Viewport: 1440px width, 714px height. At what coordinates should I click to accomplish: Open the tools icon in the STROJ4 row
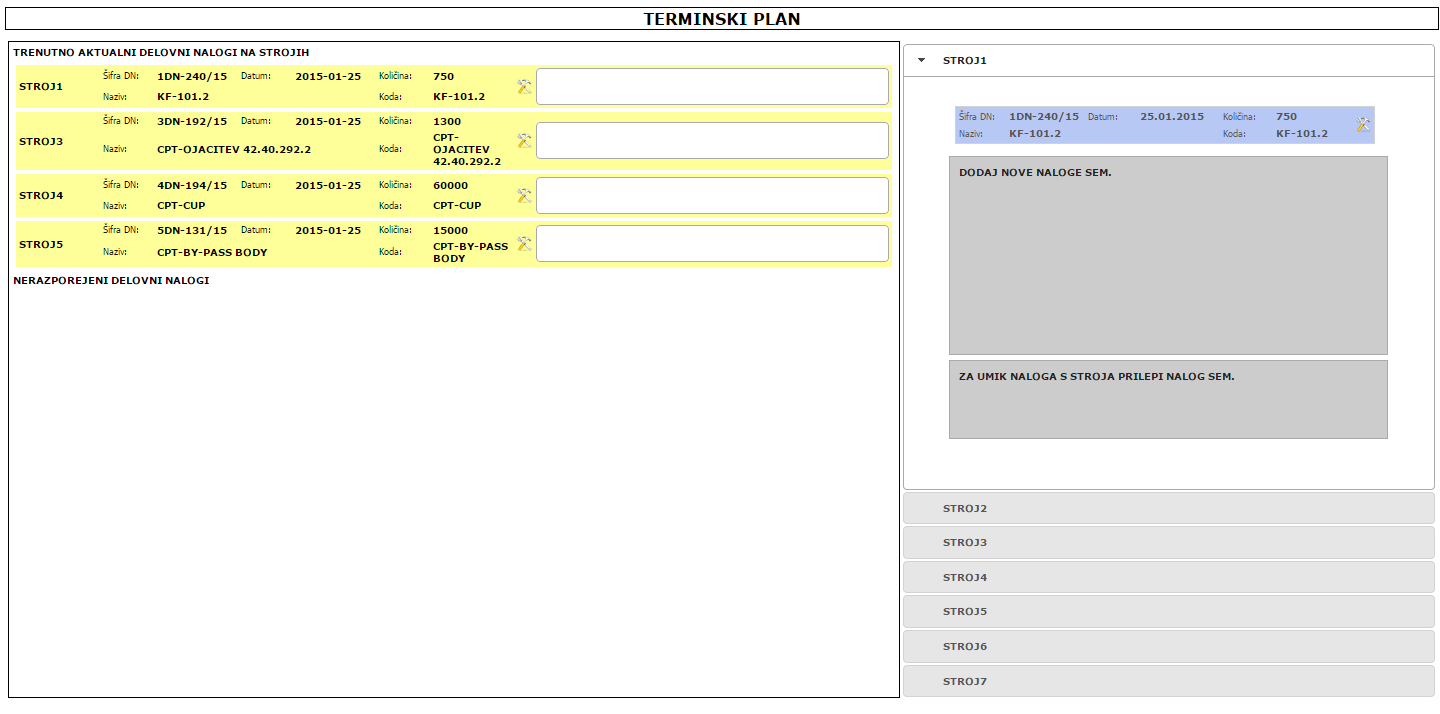pyautogui.click(x=524, y=196)
